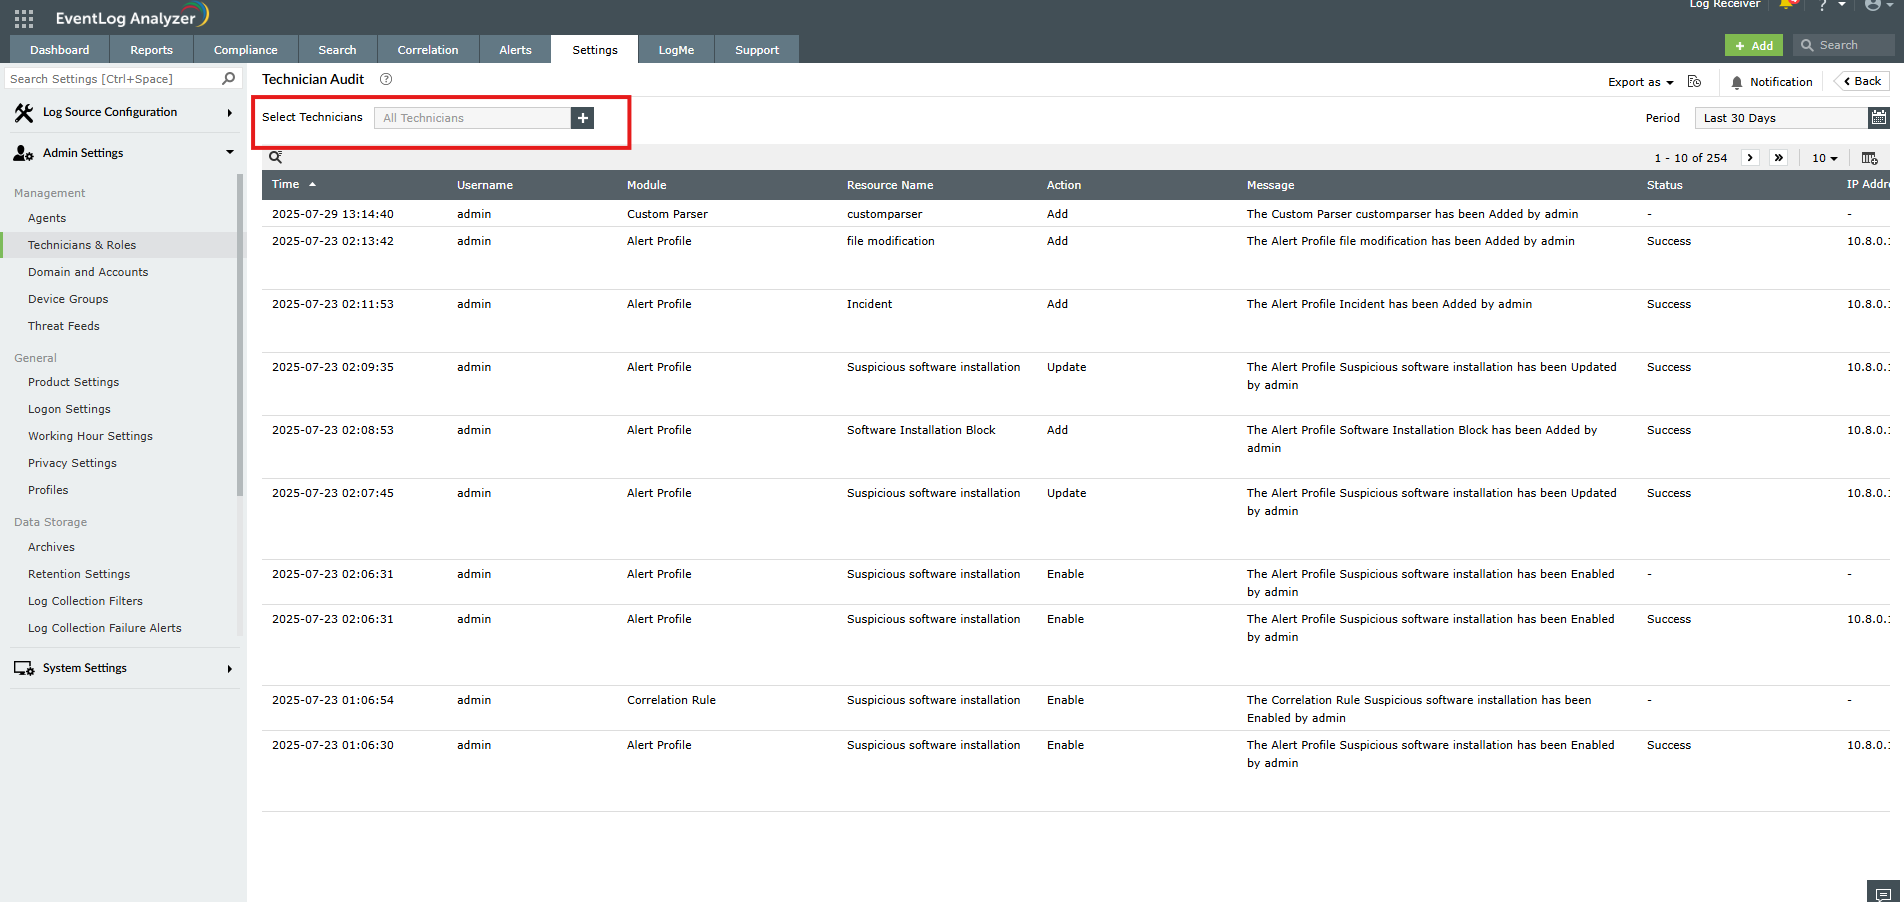Screen dimensions: 1904x902
Task: Sort the table by Time column
Action: 286,185
